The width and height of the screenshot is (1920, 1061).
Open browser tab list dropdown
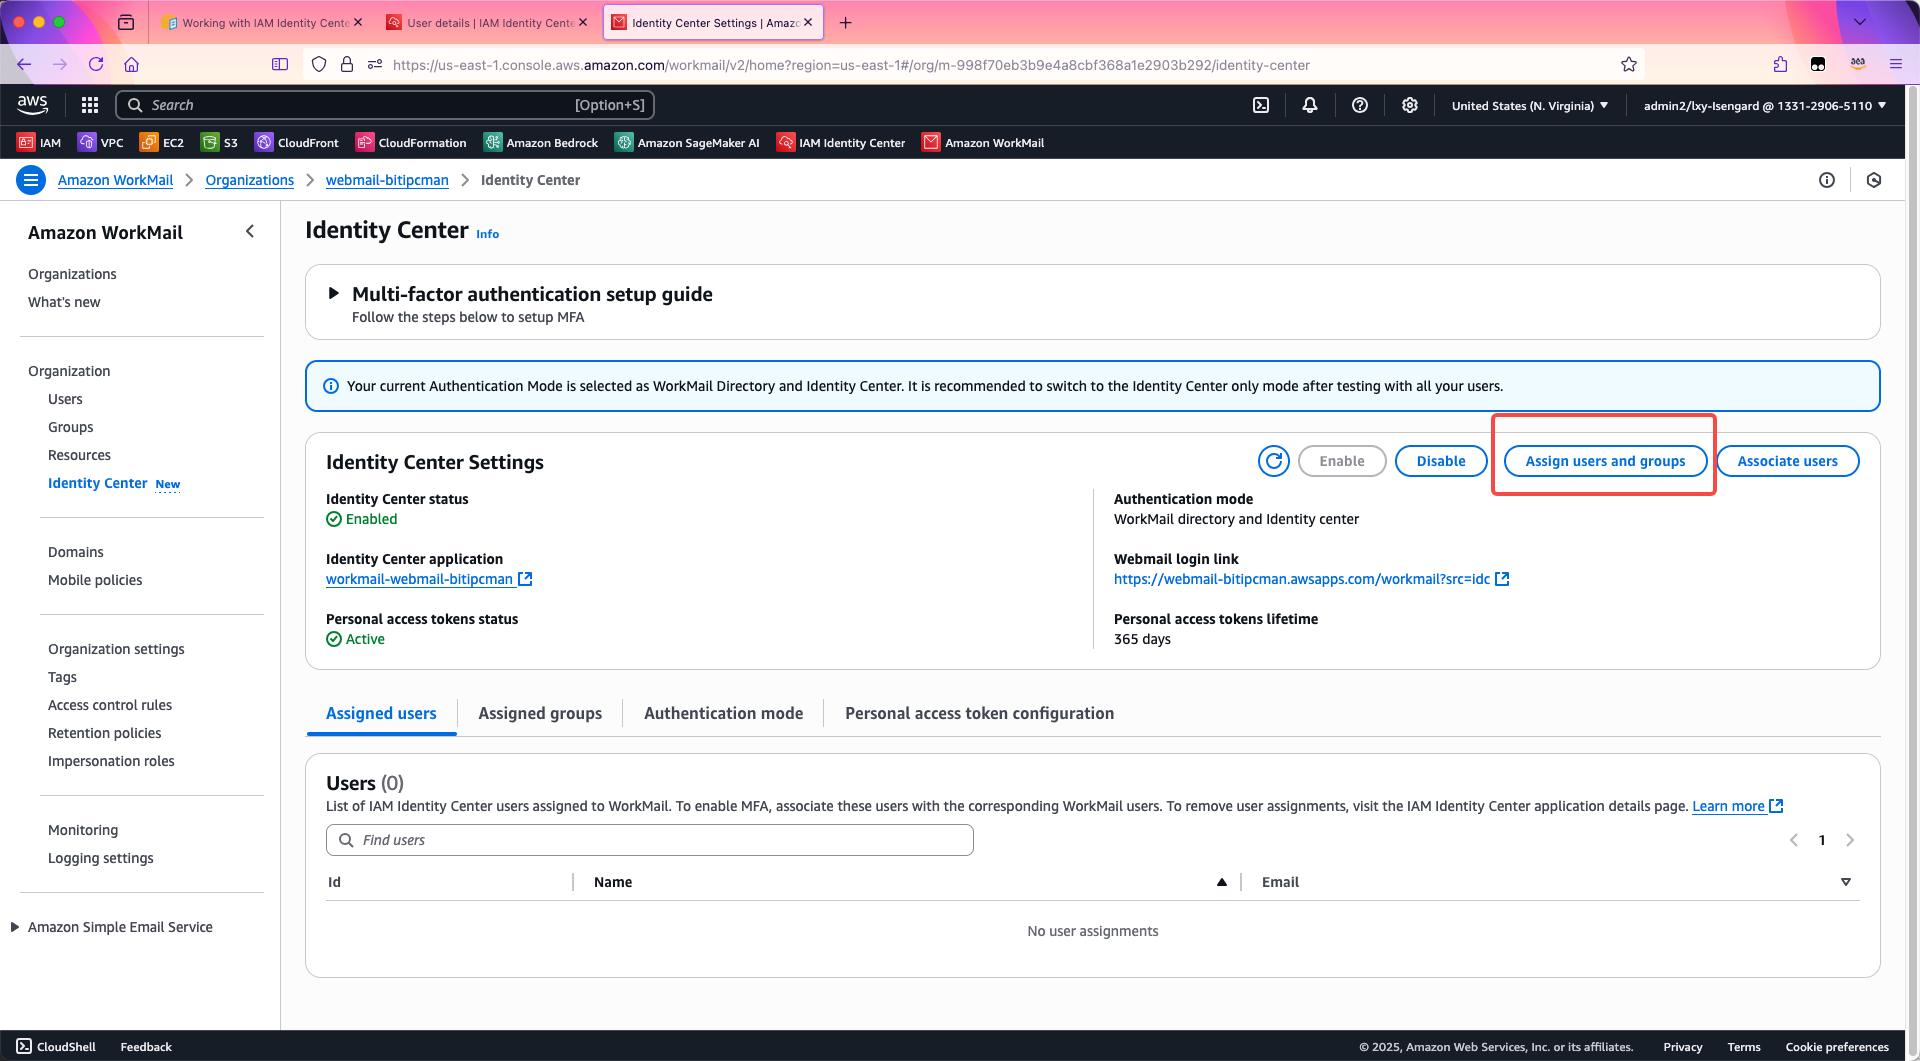point(1860,22)
